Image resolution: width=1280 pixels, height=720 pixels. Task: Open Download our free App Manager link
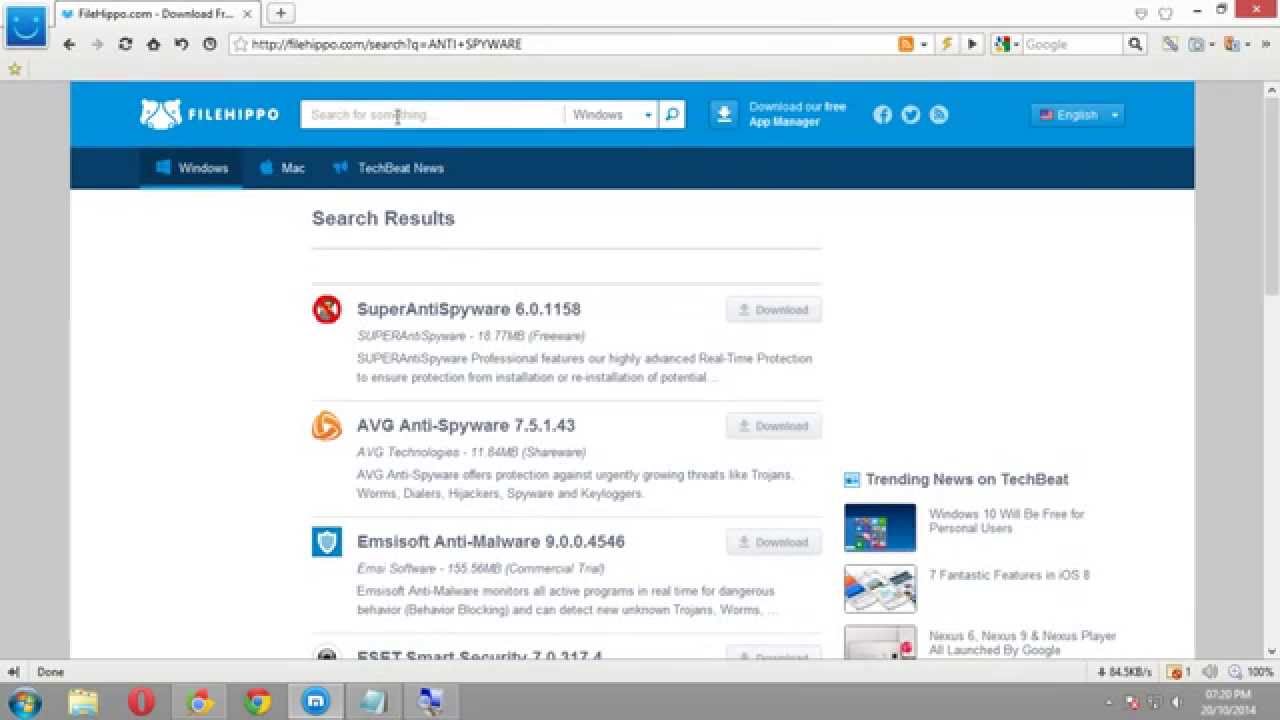(797, 114)
